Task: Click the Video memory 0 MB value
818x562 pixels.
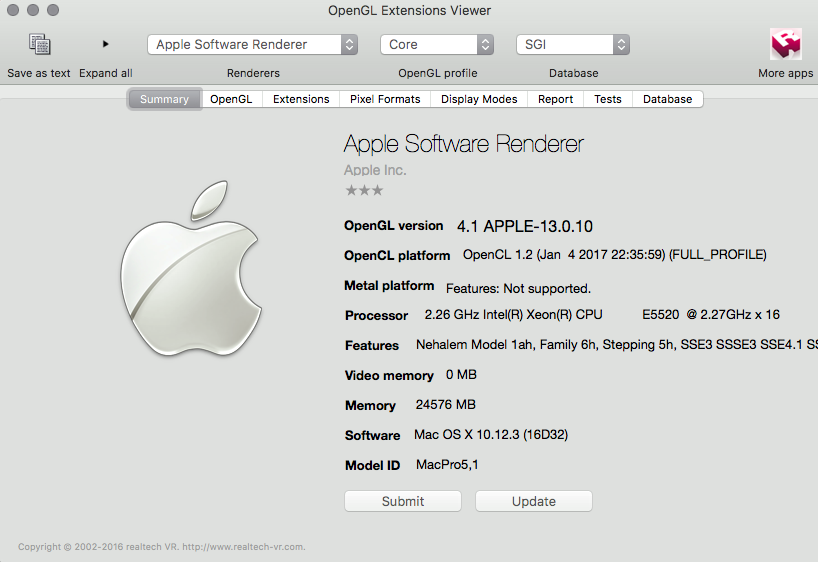Action: [461, 375]
